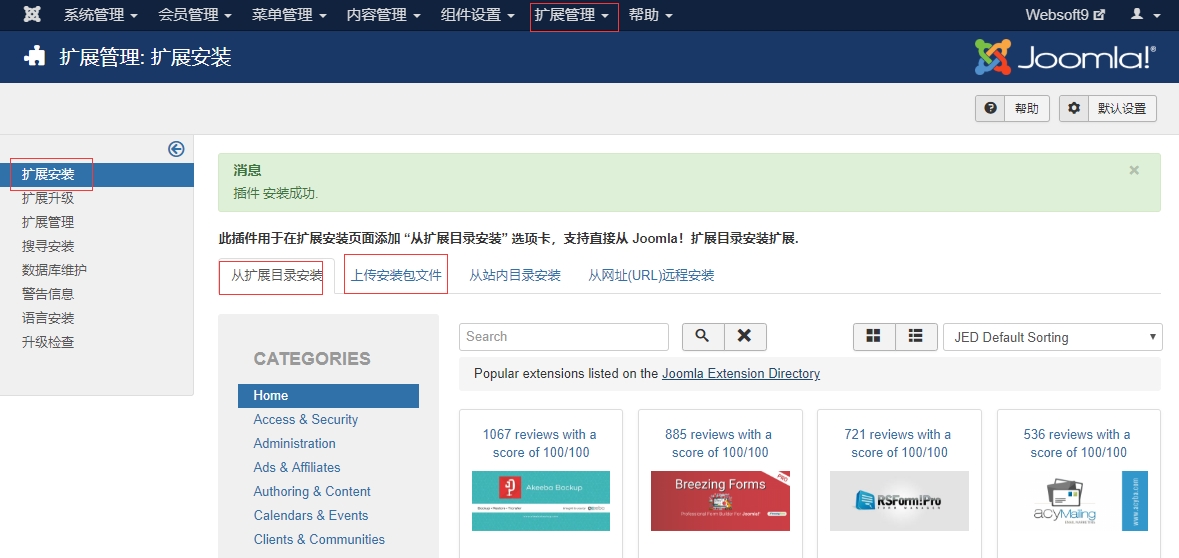Click the 帮助 help button
The width and height of the screenshot is (1179, 558).
tap(1012, 109)
